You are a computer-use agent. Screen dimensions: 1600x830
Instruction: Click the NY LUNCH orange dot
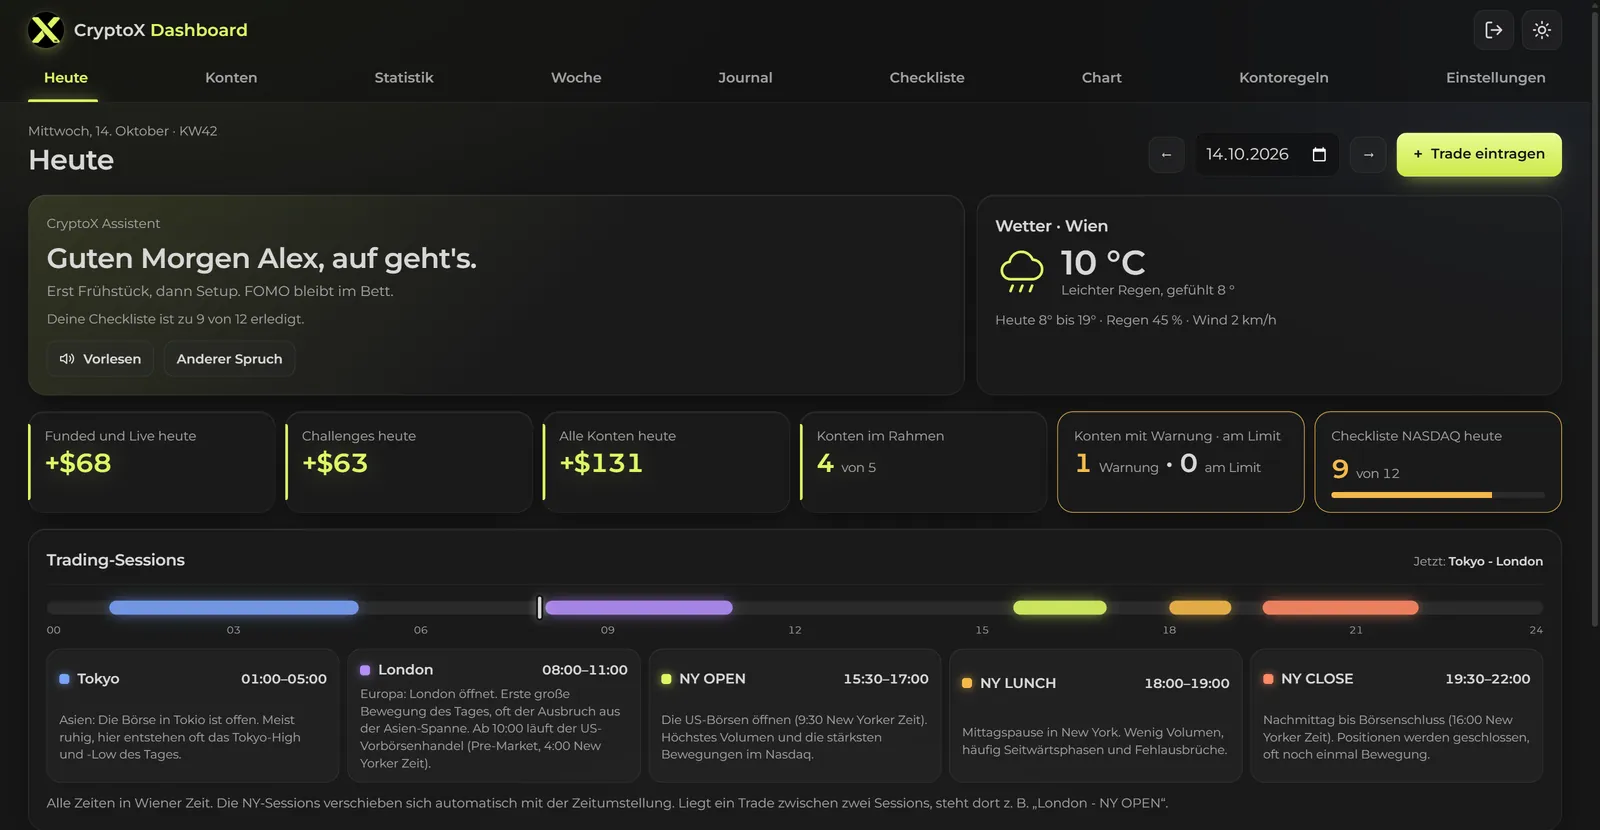(x=967, y=683)
